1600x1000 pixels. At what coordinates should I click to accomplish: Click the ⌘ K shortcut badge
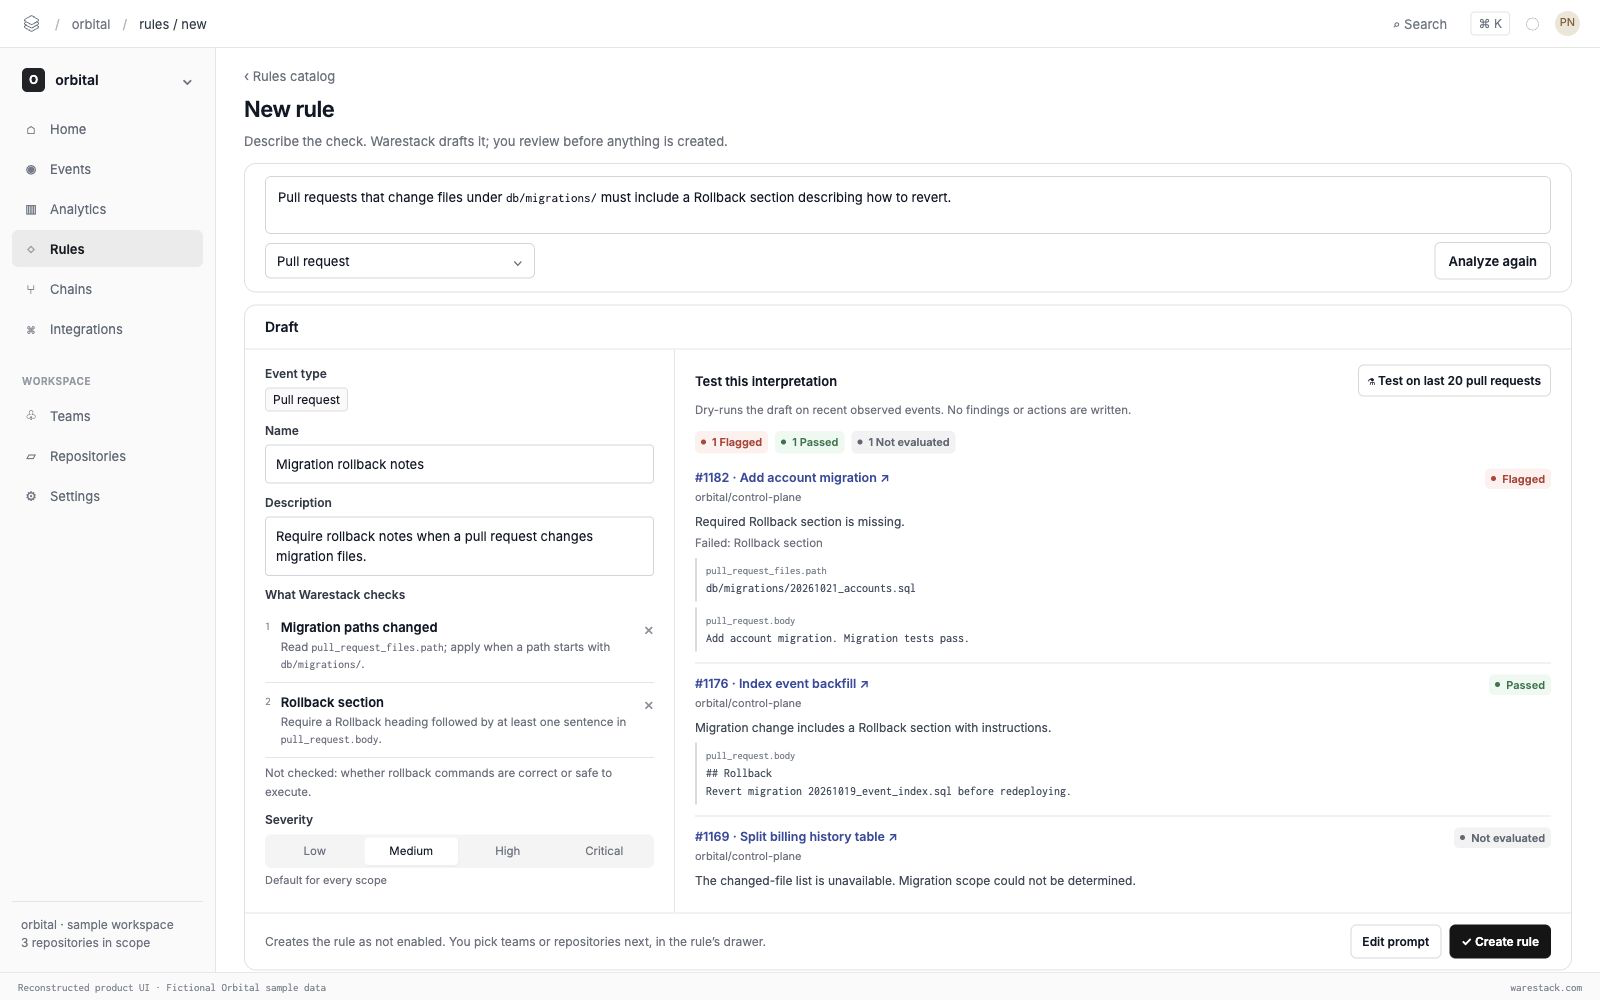coord(1490,24)
